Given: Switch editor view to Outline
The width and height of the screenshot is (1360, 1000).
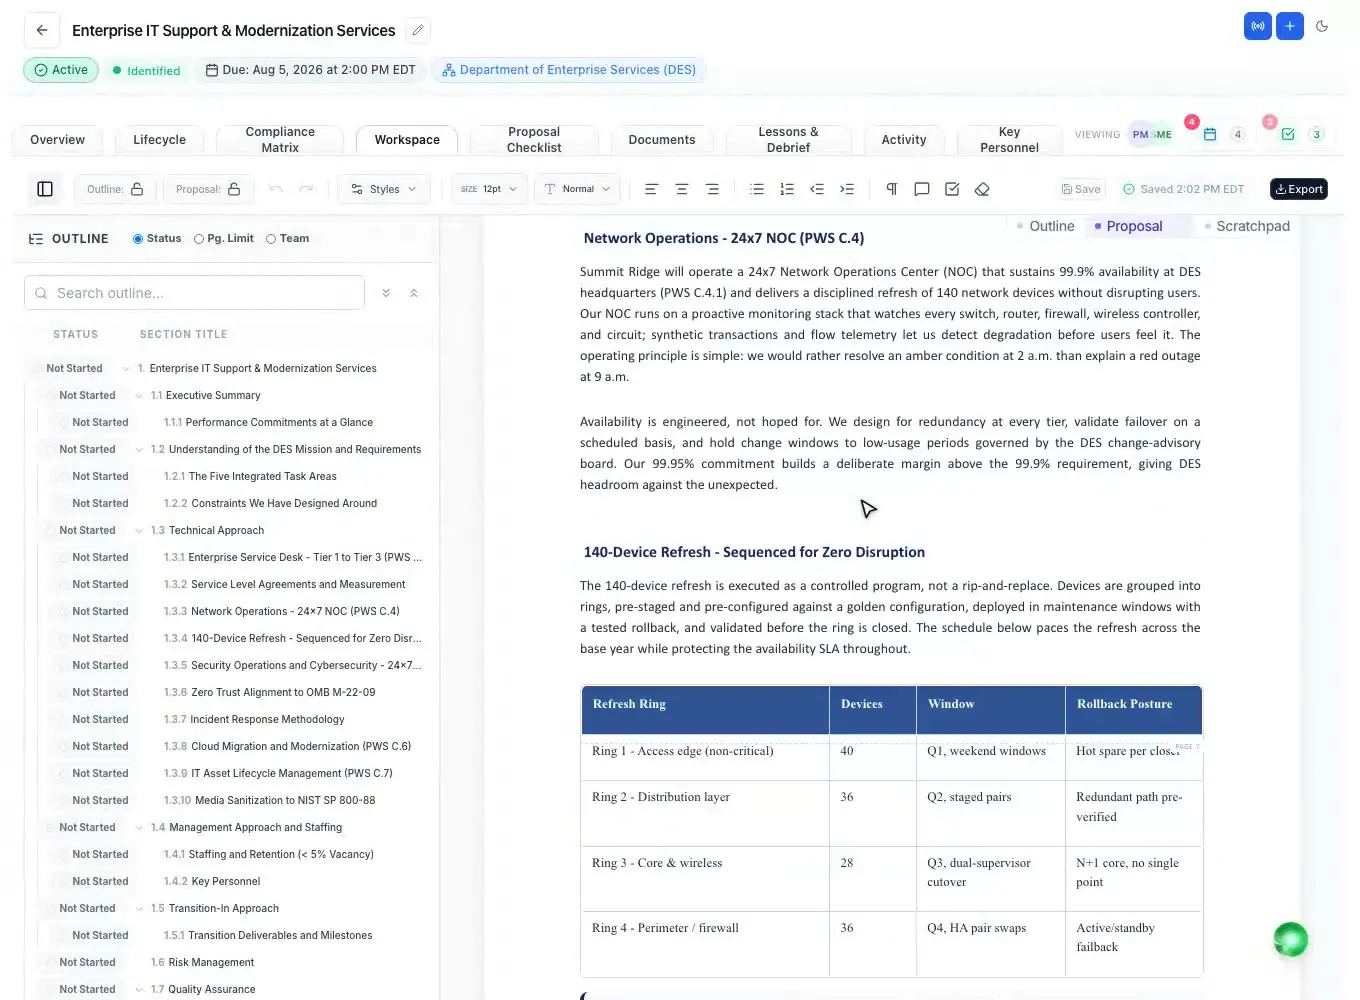Looking at the screenshot, I should point(1045,226).
